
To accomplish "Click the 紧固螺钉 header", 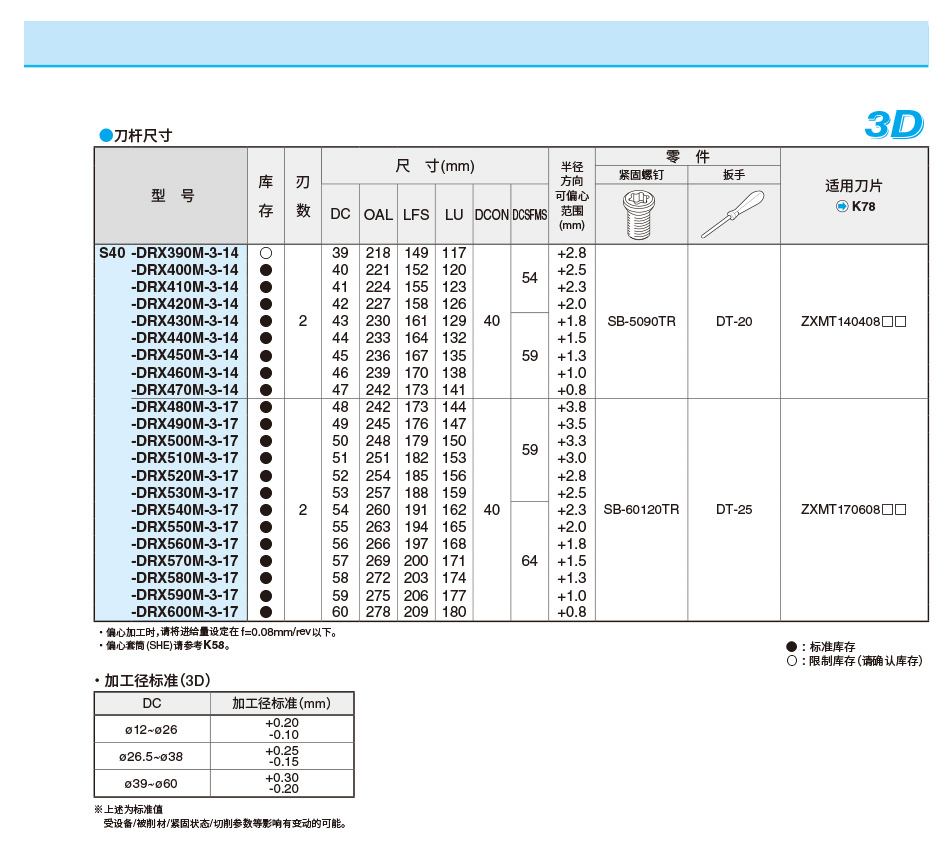I will point(641,175).
